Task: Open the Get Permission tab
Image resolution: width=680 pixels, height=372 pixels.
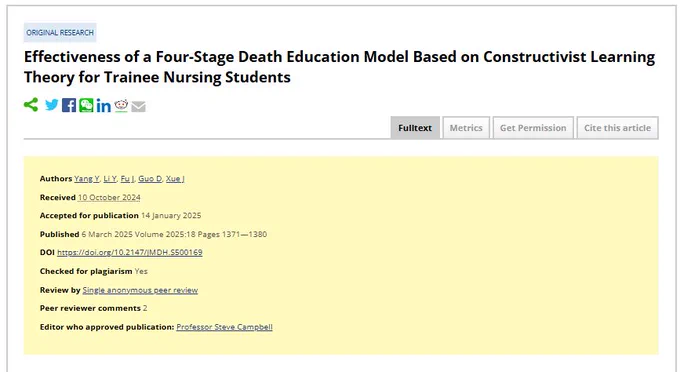Action: coord(533,128)
